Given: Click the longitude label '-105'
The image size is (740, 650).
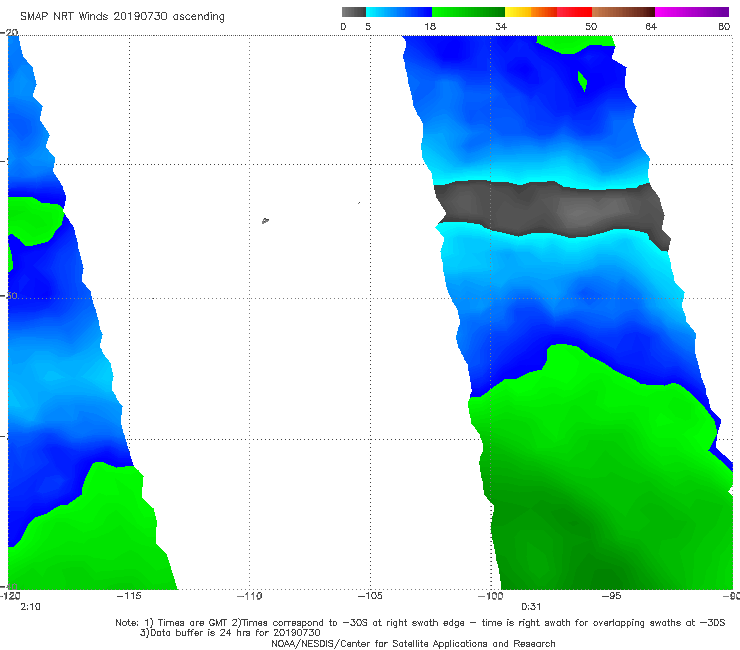Looking at the screenshot, I should [x=370, y=596].
